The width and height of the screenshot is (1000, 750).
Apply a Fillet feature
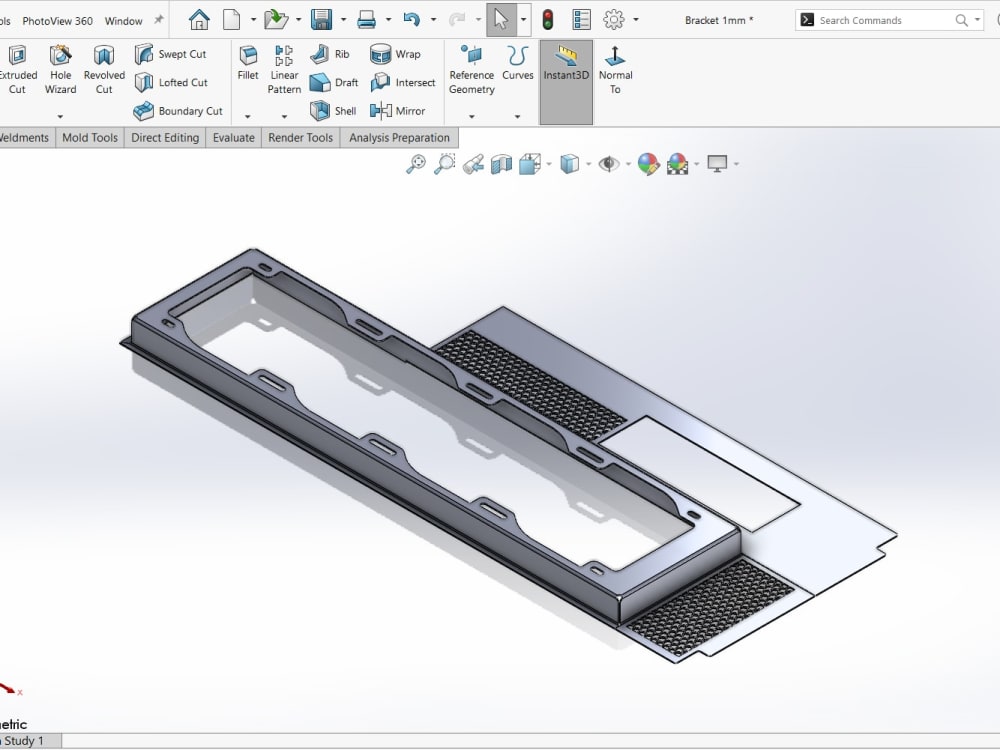coord(248,63)
